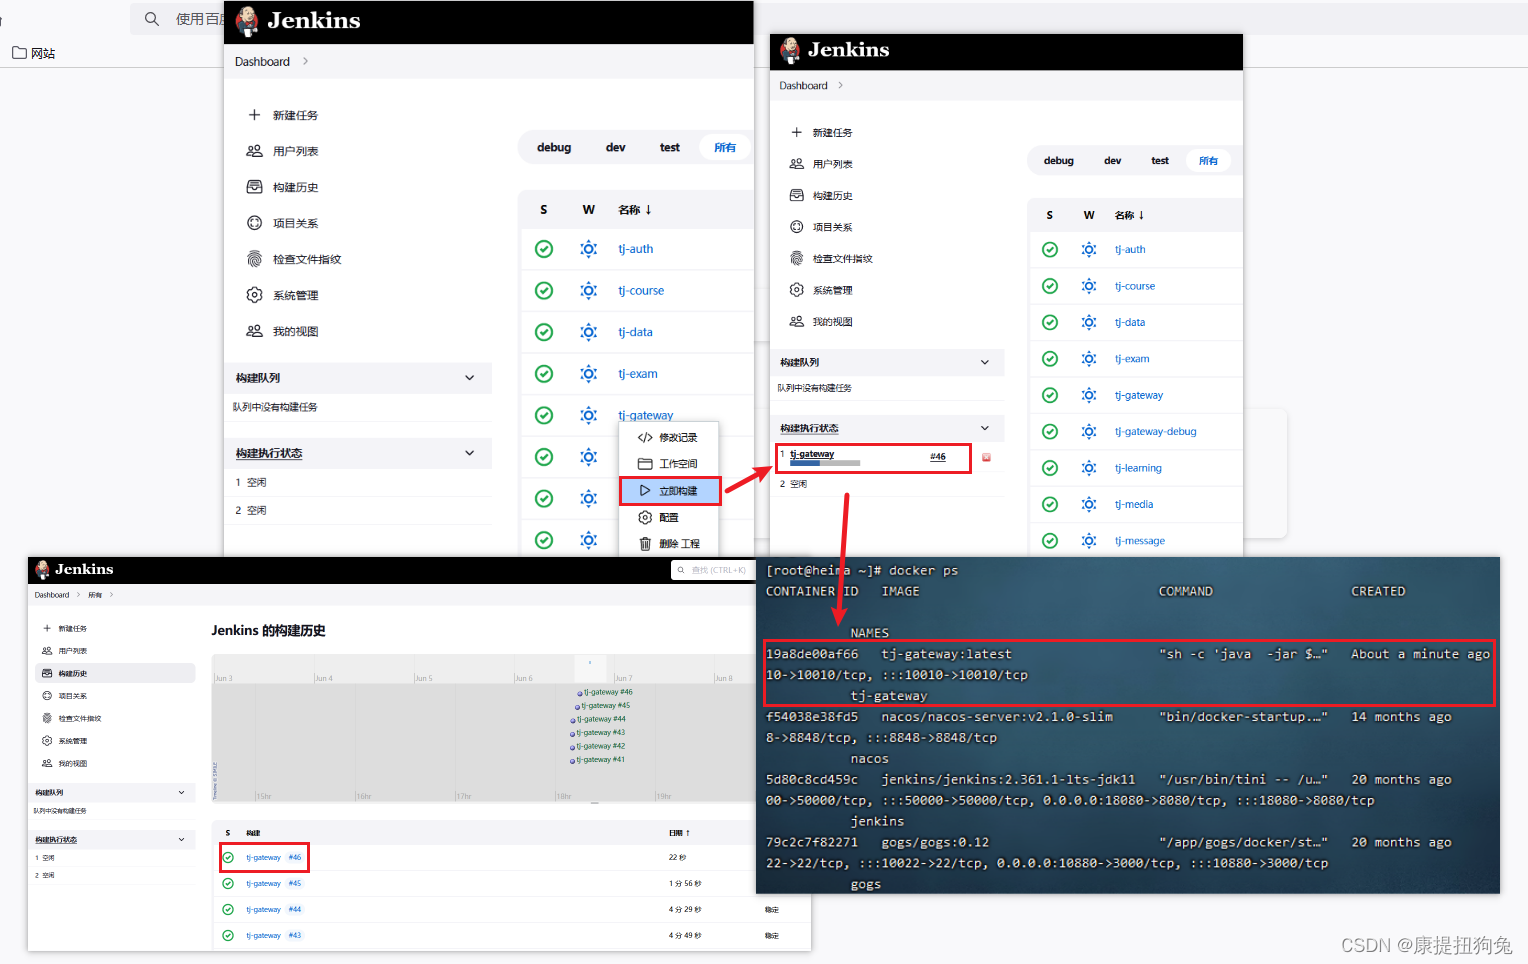Choose 立即构建 in the tj-gateway context menu
This screenshot has width=1528, height=964.
coord(669,491)
